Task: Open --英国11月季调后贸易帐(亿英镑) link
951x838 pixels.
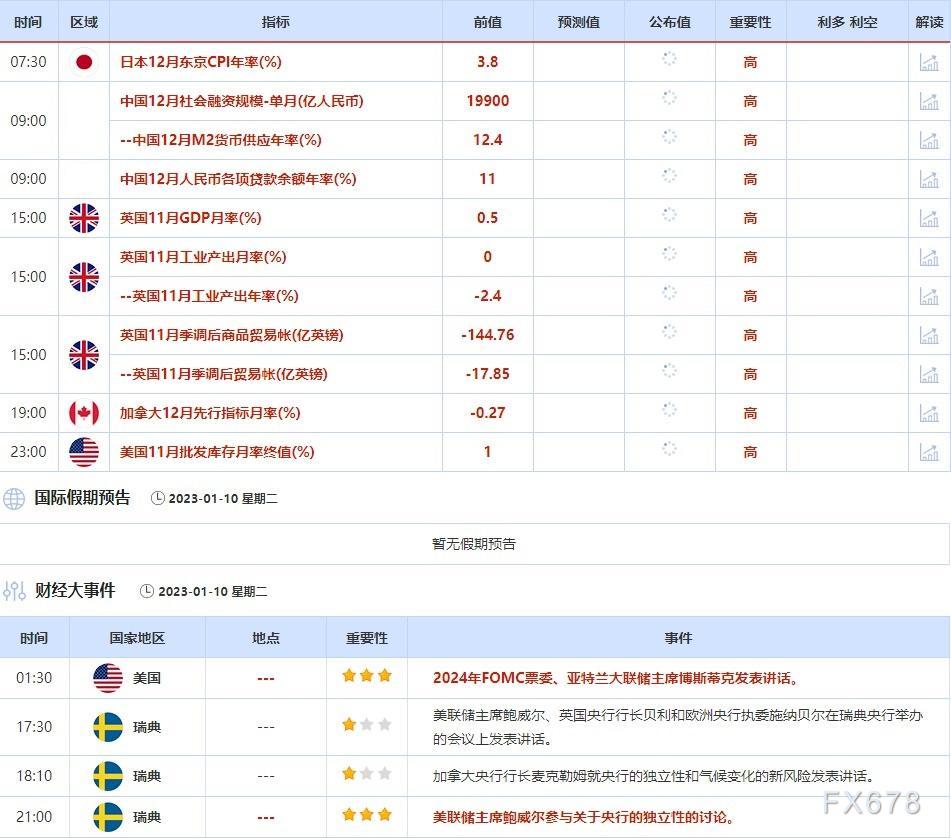Action: point(224,374)
